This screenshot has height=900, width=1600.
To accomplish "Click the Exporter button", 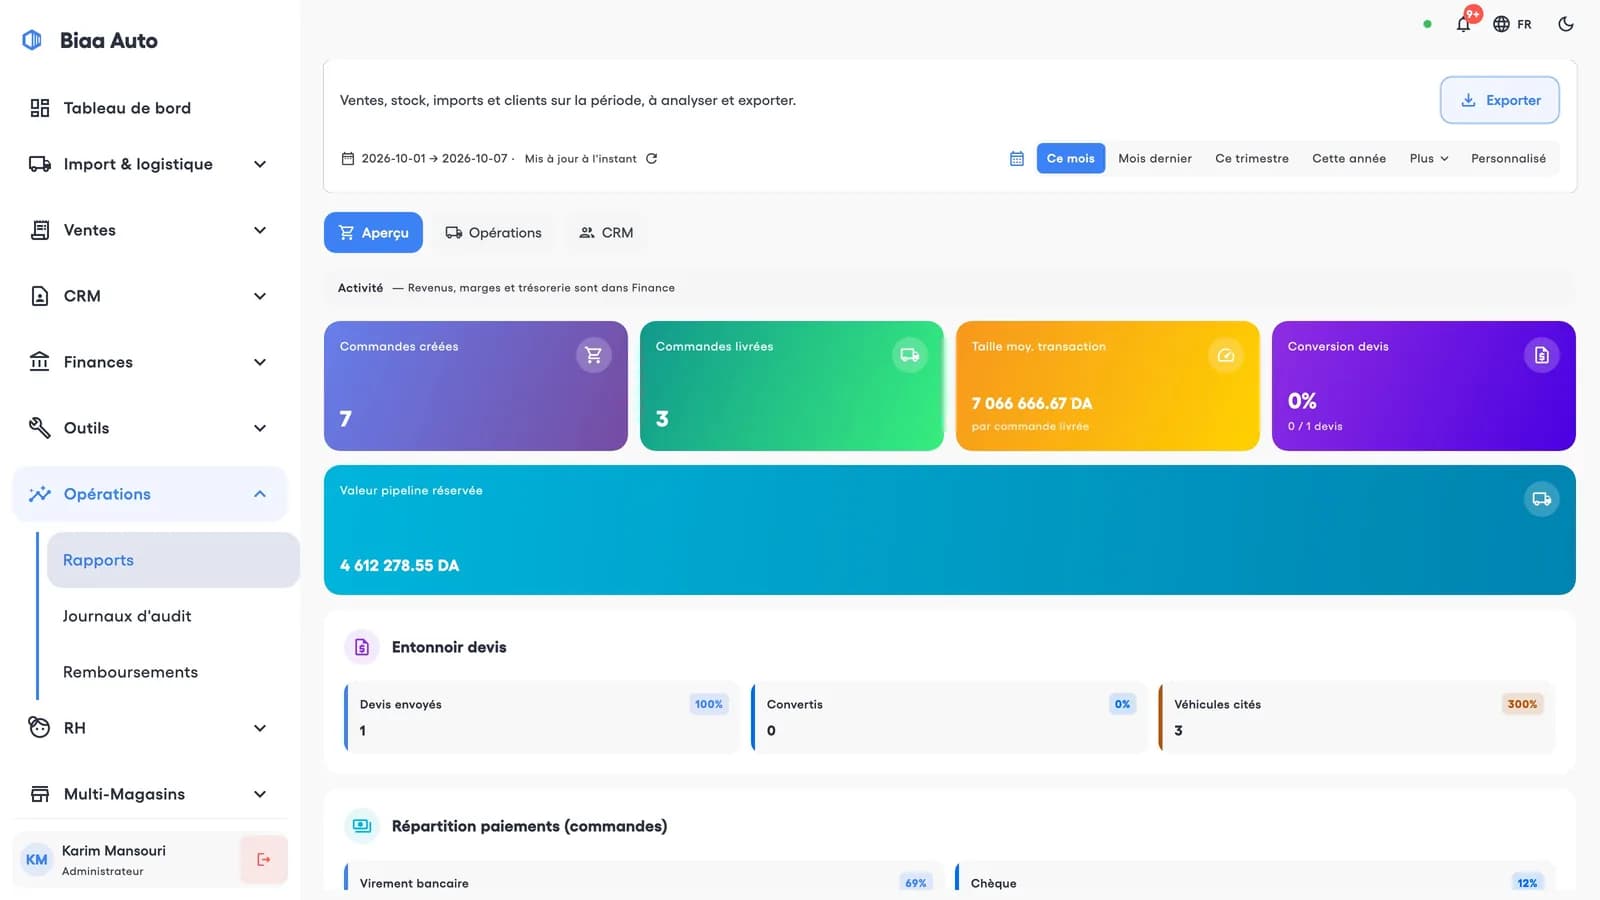I will [1500, 100].
